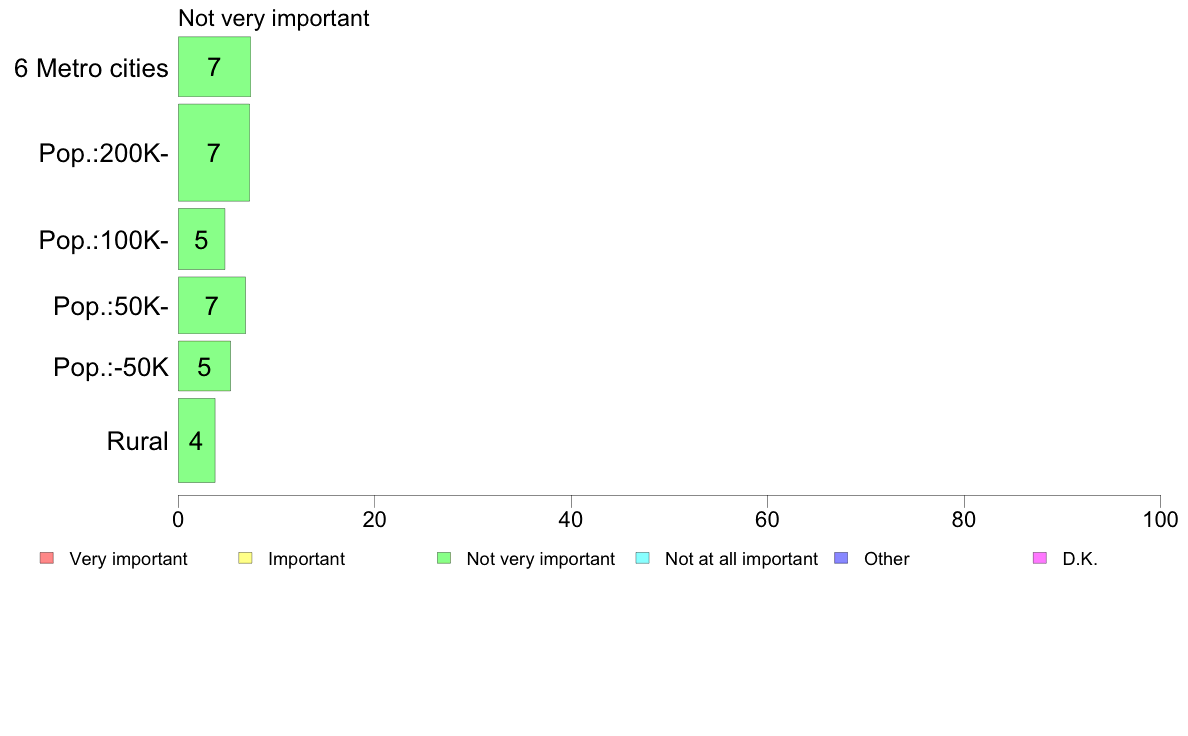Click the 100 tick on the x-axis
The width and height of the screenshot is (1188, 736).
click(1160, 519)
